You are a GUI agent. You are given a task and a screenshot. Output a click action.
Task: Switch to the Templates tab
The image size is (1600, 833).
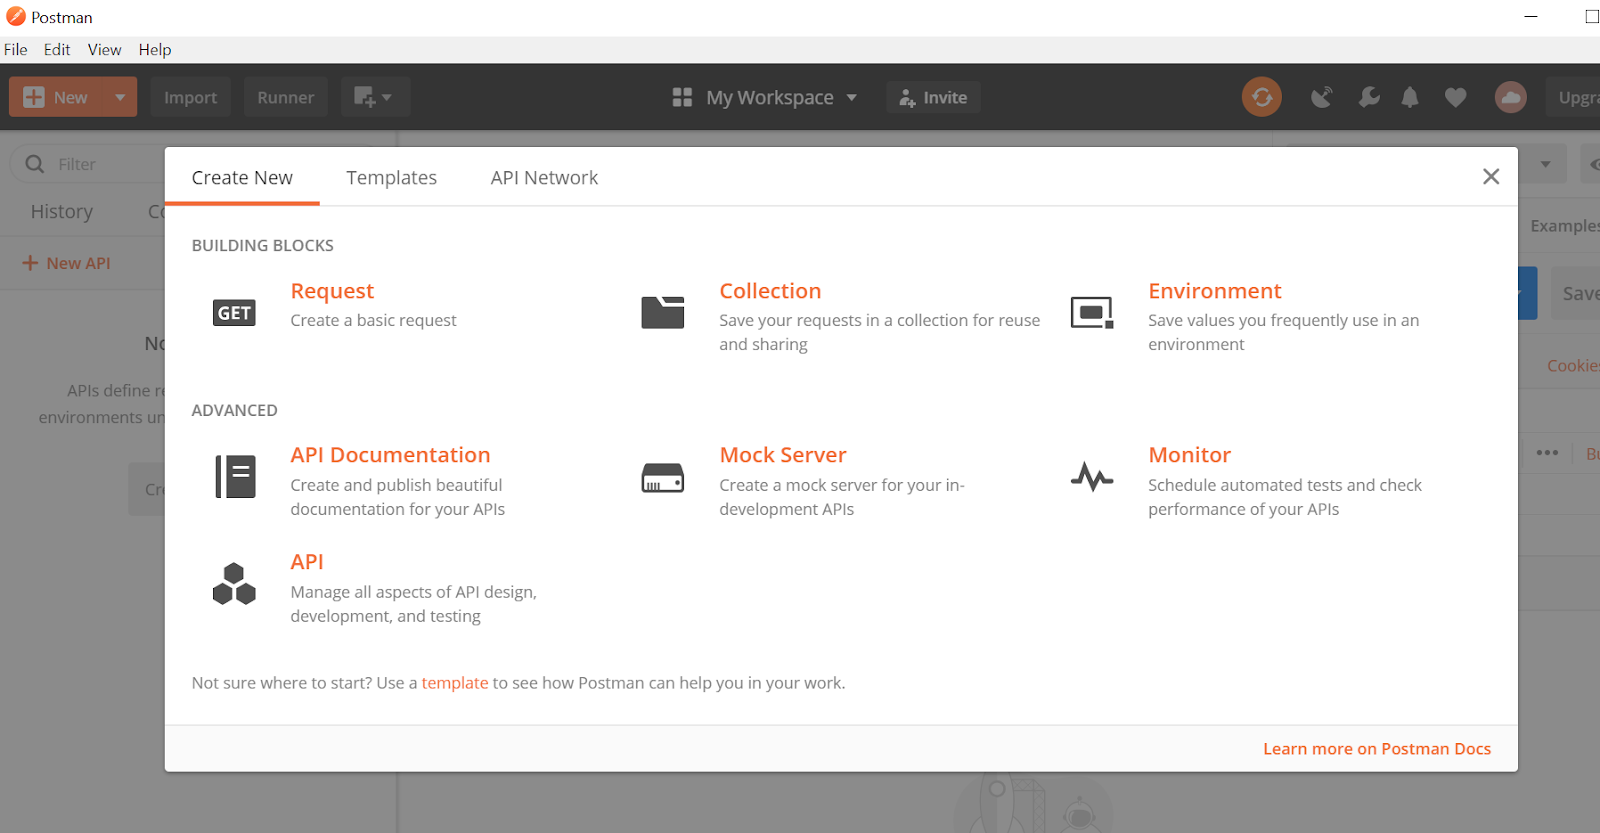[391, 178]
